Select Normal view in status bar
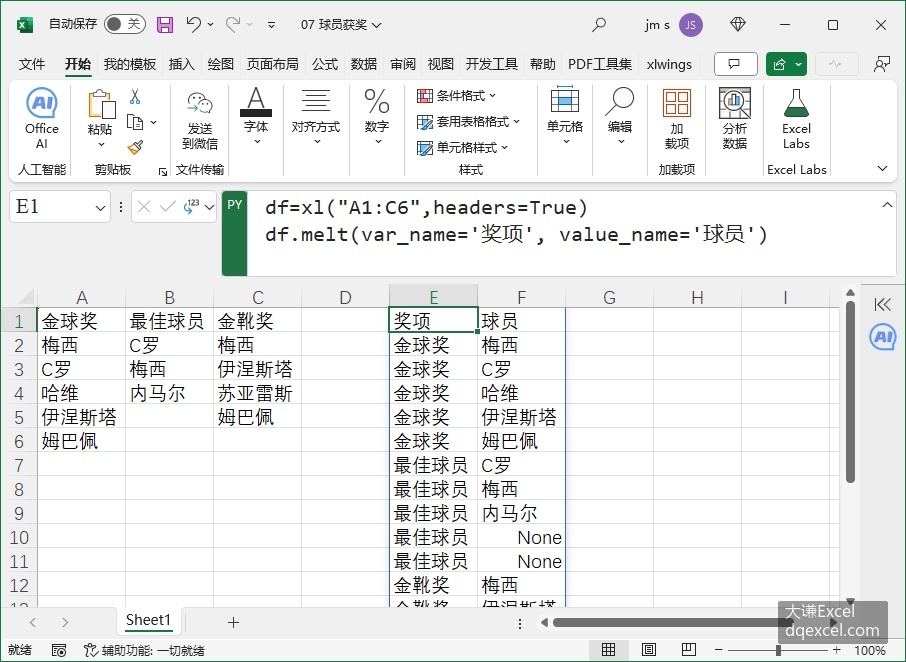The height and width of the screenshot is (662, 906). tap(608, 650)
